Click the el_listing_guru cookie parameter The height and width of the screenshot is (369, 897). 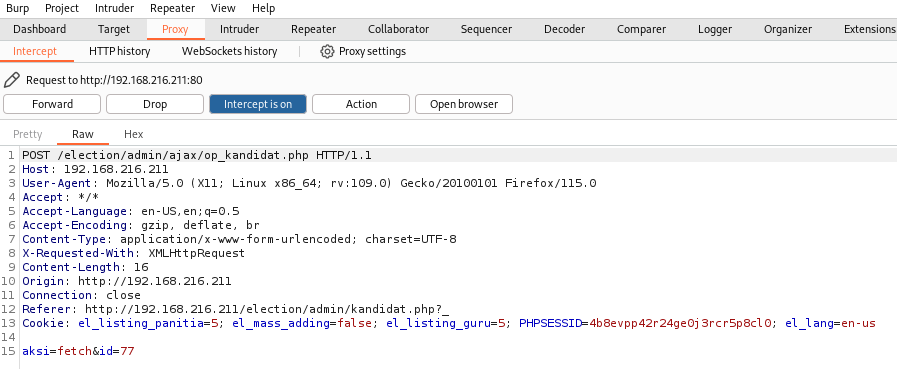[446, 323]
